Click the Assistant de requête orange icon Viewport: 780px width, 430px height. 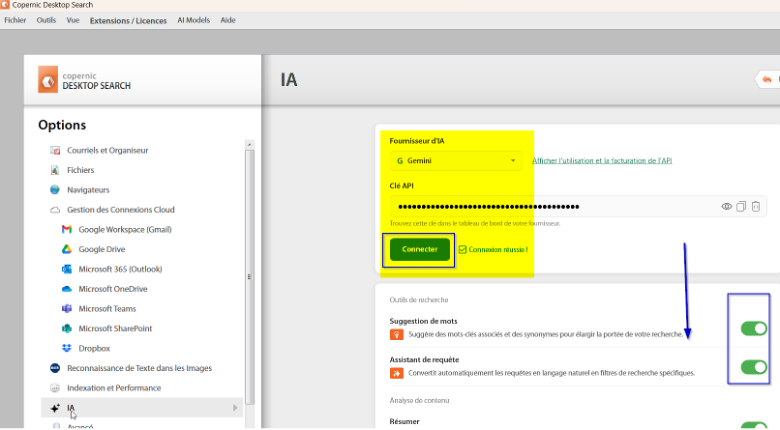[x=396, y=373]
